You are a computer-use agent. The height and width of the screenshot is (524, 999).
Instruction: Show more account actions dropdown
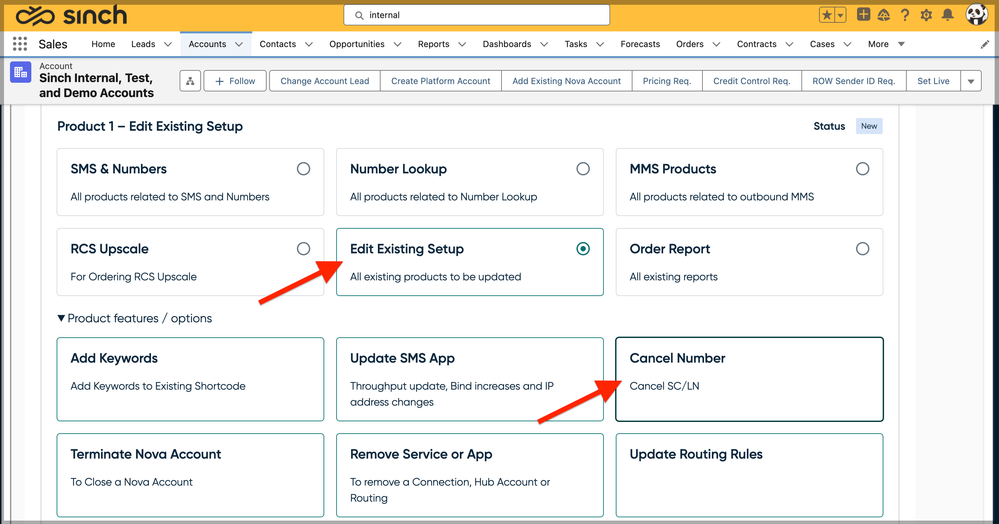click(971, 81)
